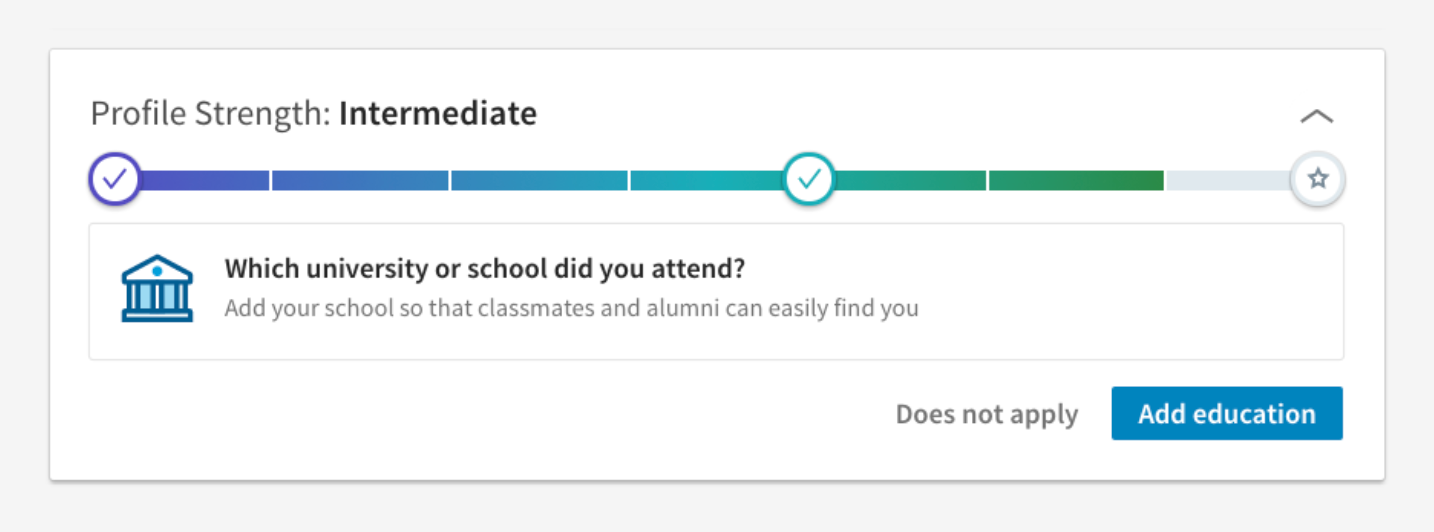The height and width of the screenshot is (532, 1434).
Task: Click the dark green progress bar segment
Action: [x=1076, y=181]
